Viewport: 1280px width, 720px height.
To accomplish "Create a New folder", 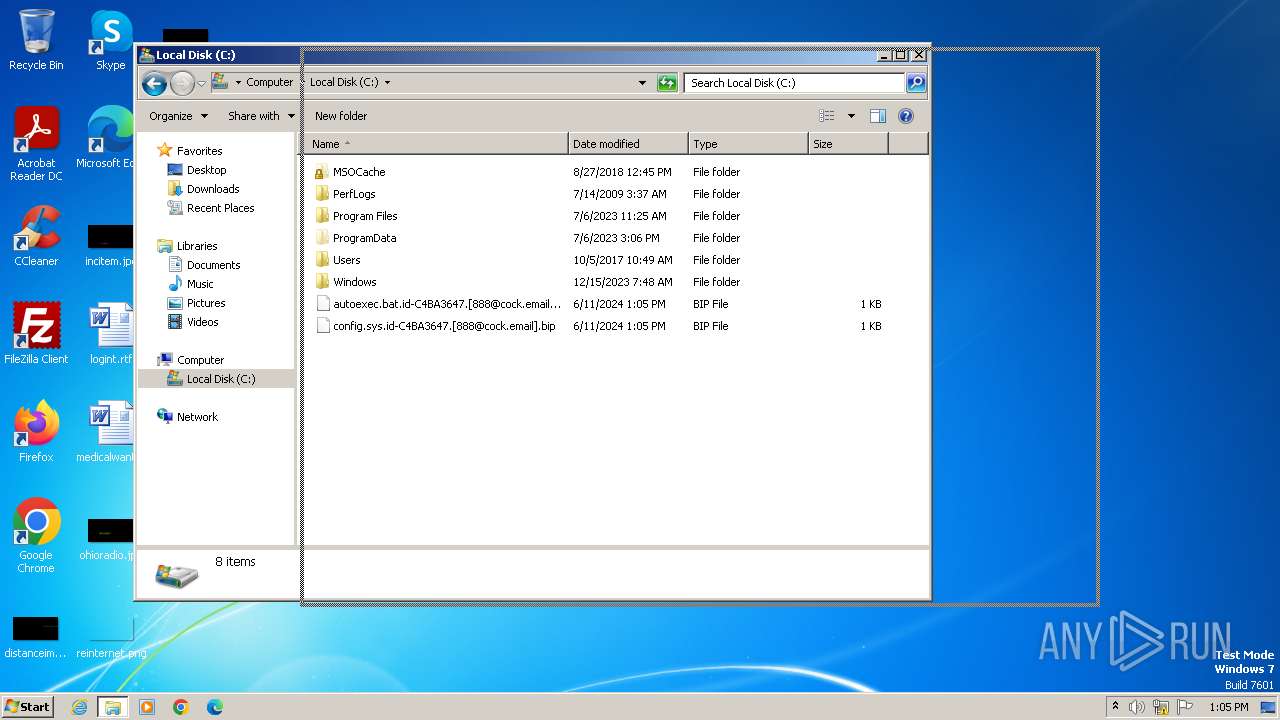I will 341,116.
